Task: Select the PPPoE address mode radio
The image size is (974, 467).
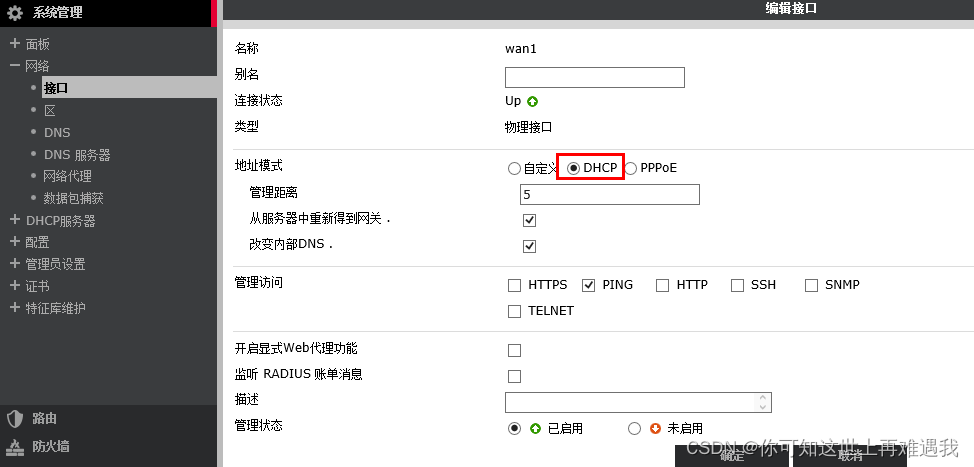Action: tap(630, 168)
